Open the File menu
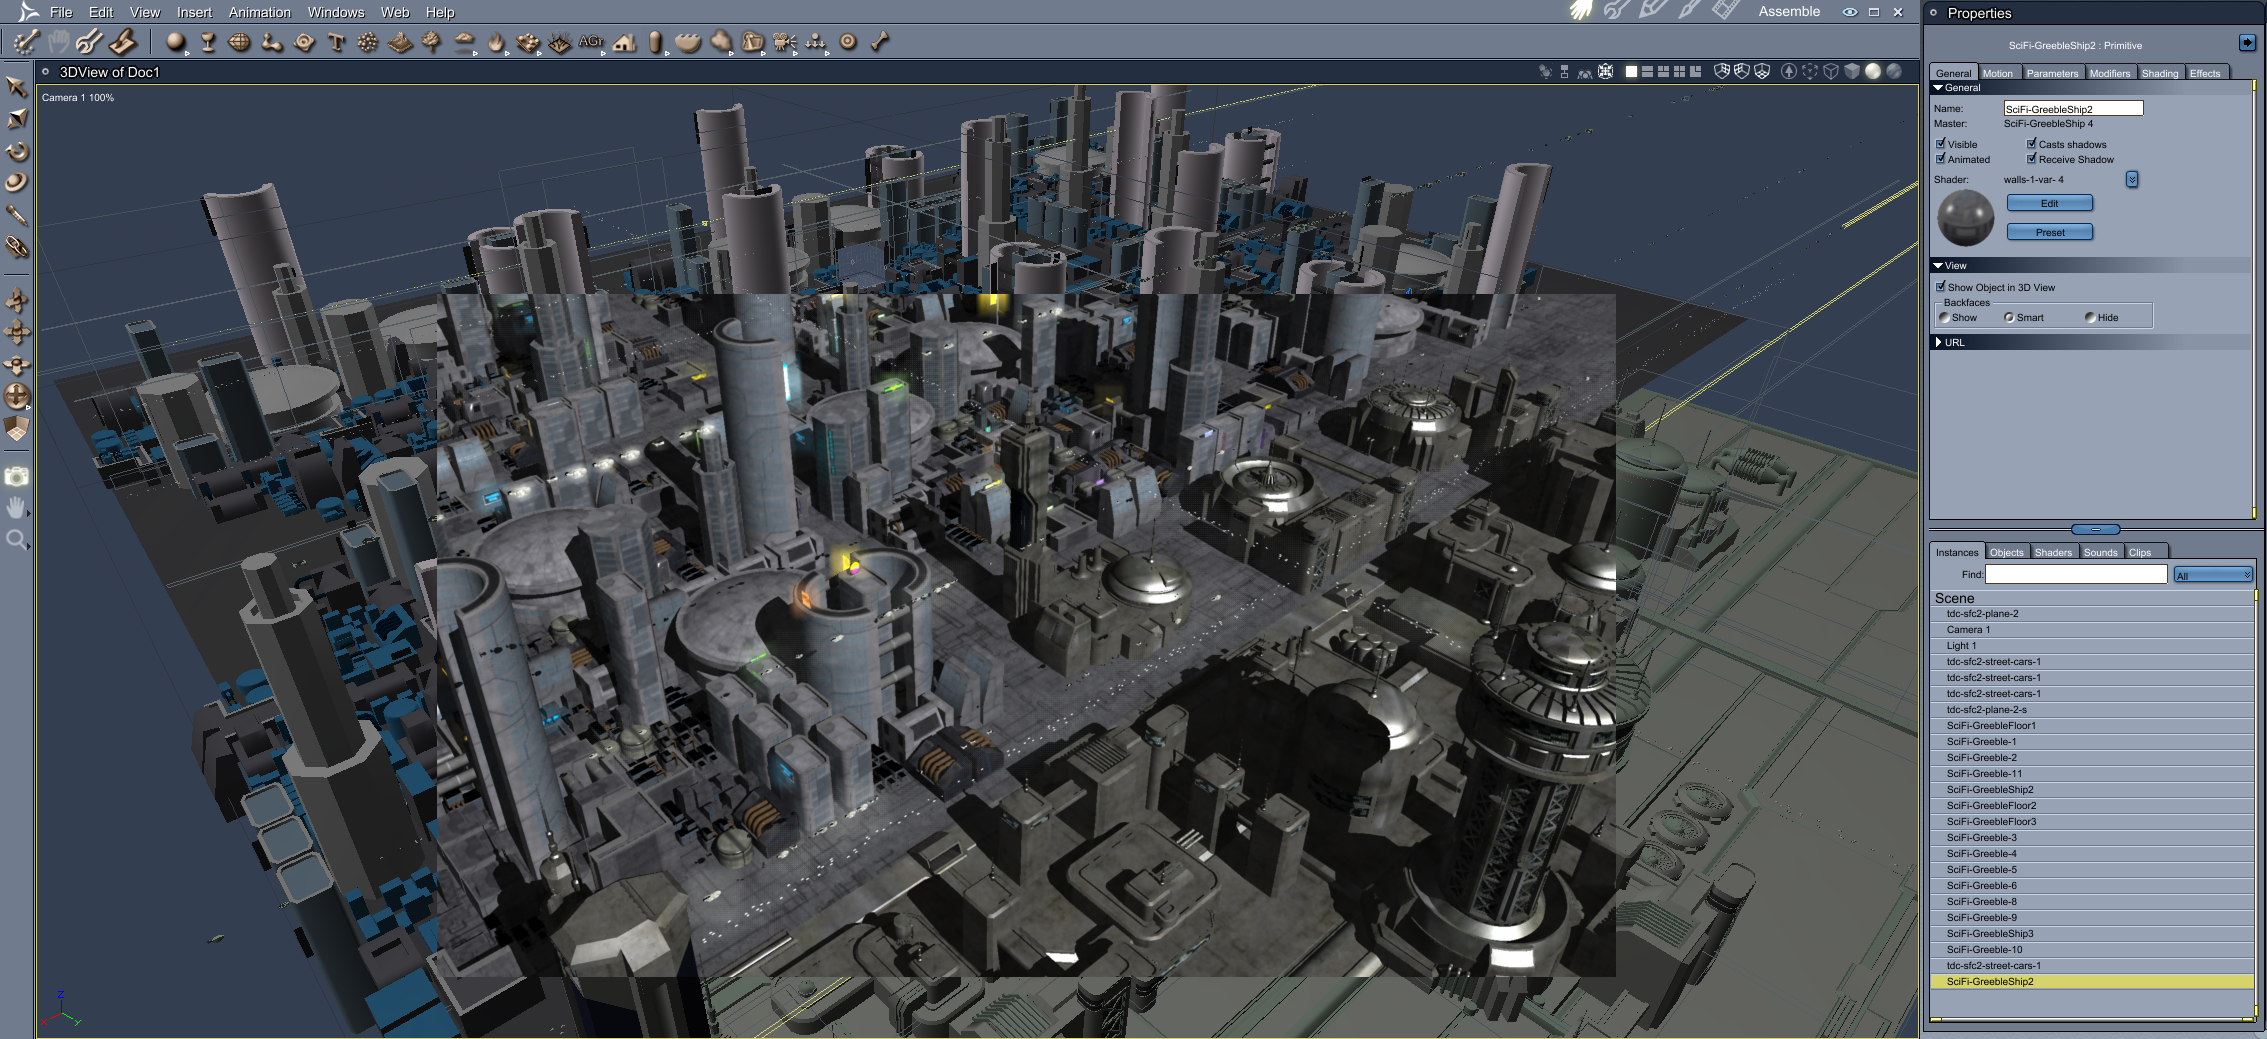 coord(61,12)
